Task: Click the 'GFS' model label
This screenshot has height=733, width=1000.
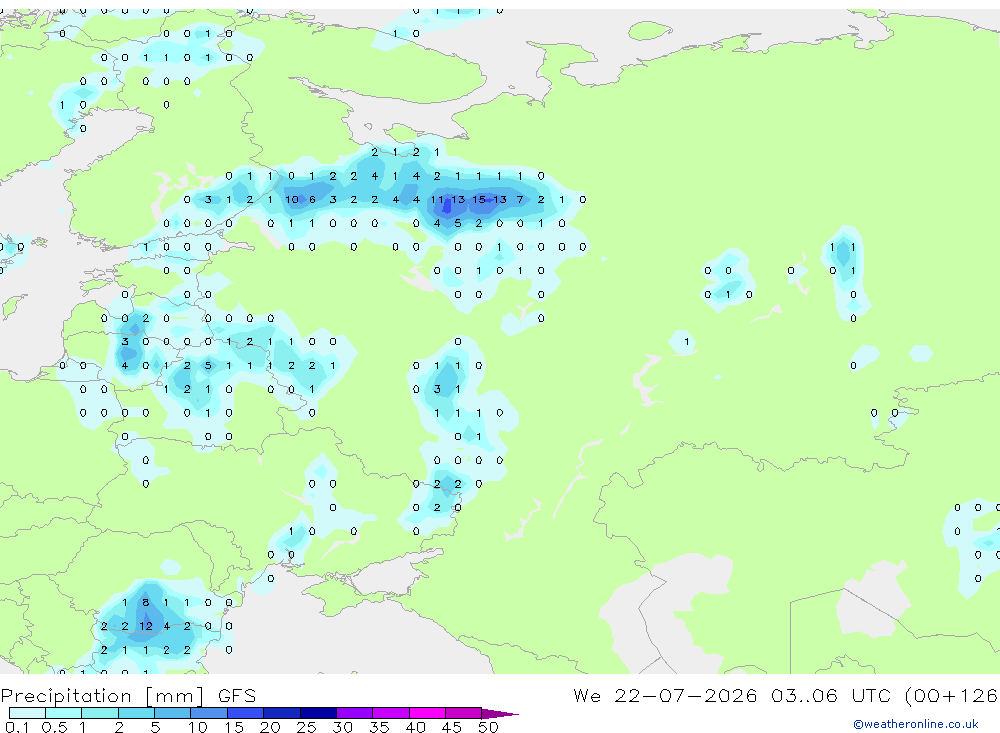Action: [237, 695]
